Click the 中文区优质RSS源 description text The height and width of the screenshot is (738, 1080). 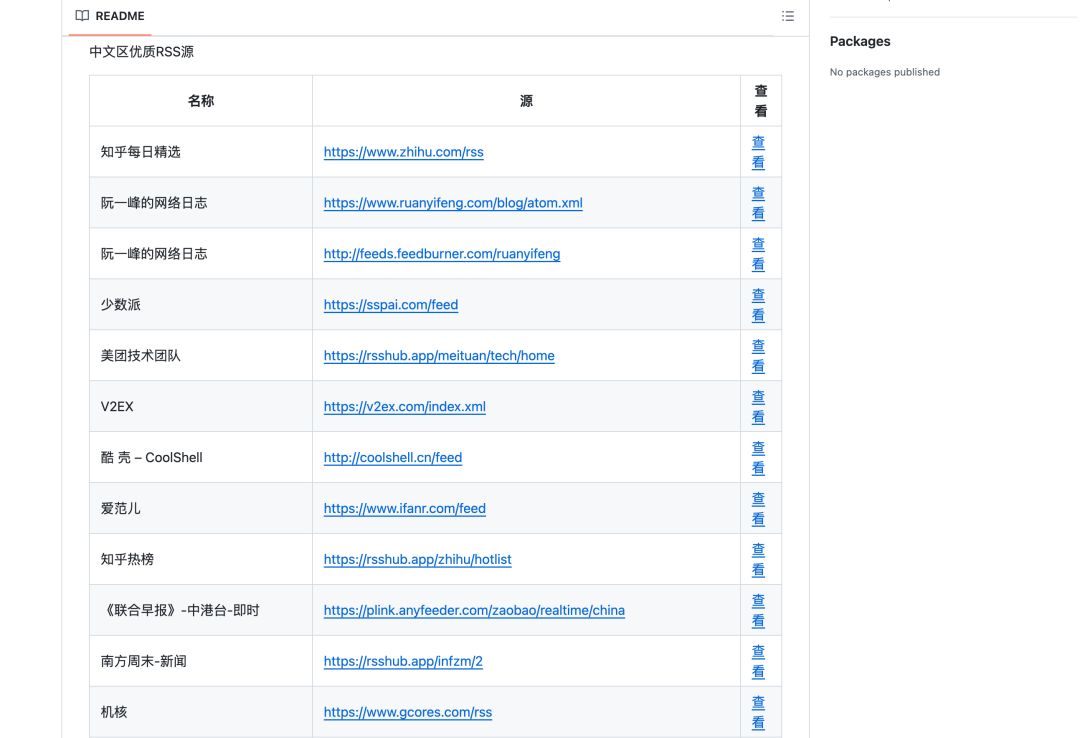(141, 52)
